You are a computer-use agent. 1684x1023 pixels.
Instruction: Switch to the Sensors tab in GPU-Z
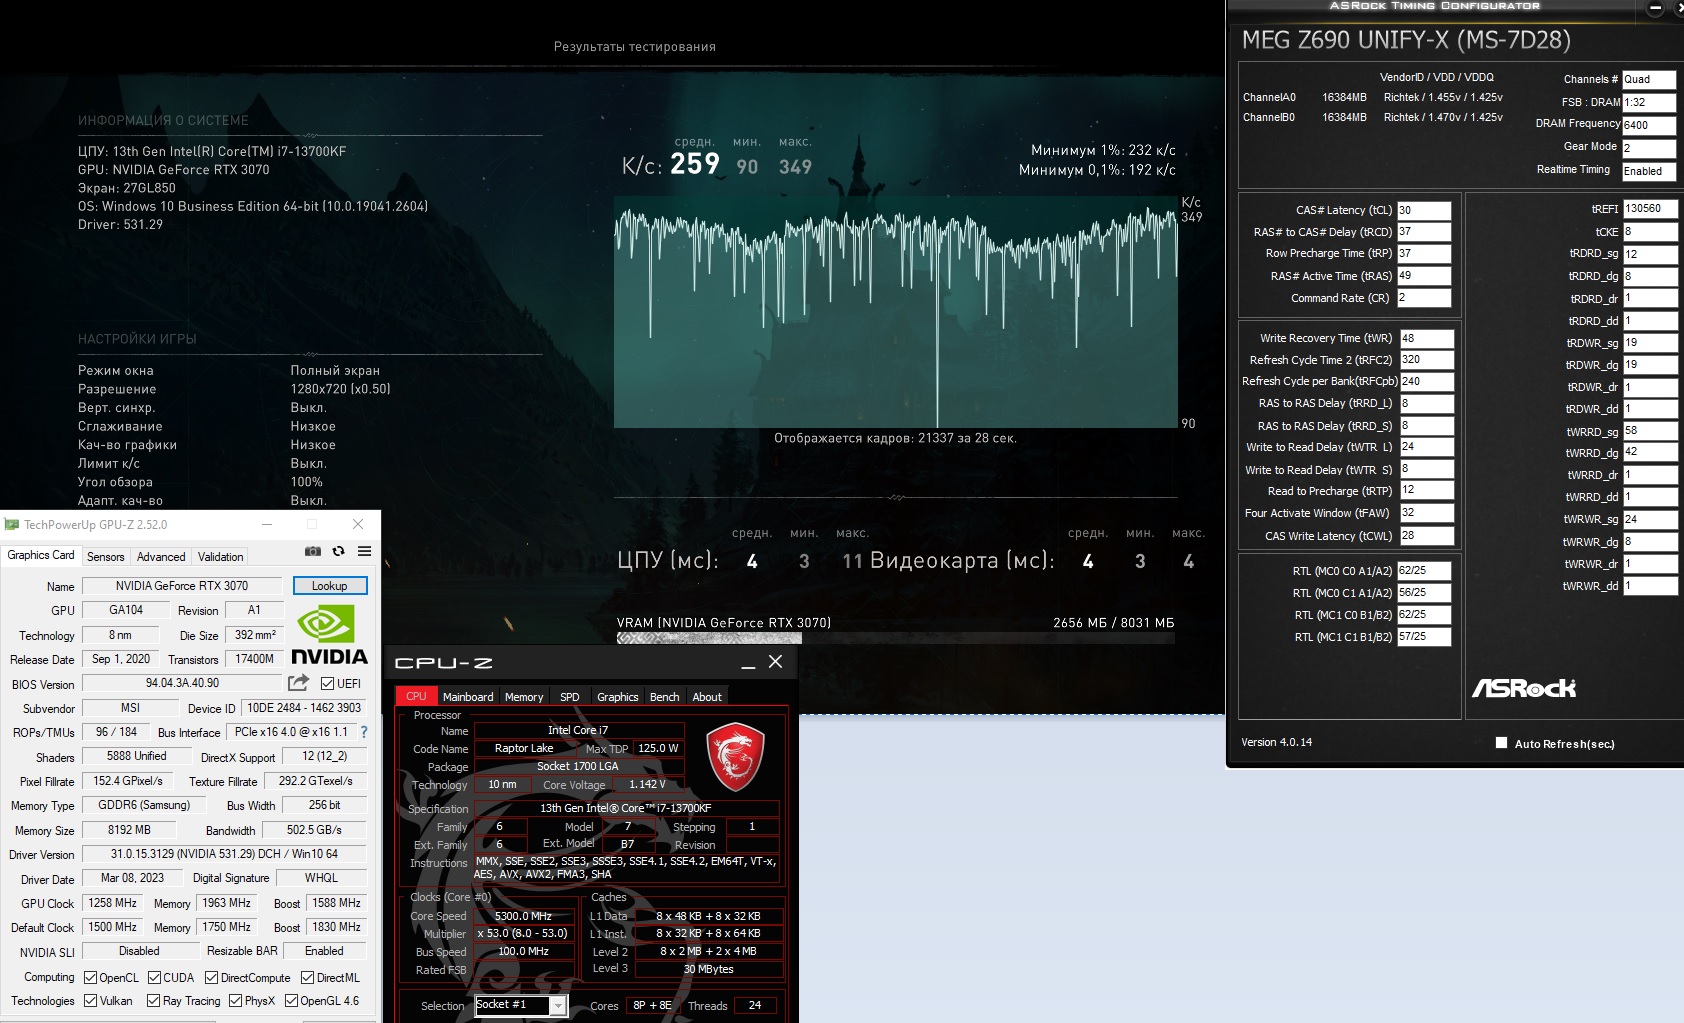pos(105,557)
